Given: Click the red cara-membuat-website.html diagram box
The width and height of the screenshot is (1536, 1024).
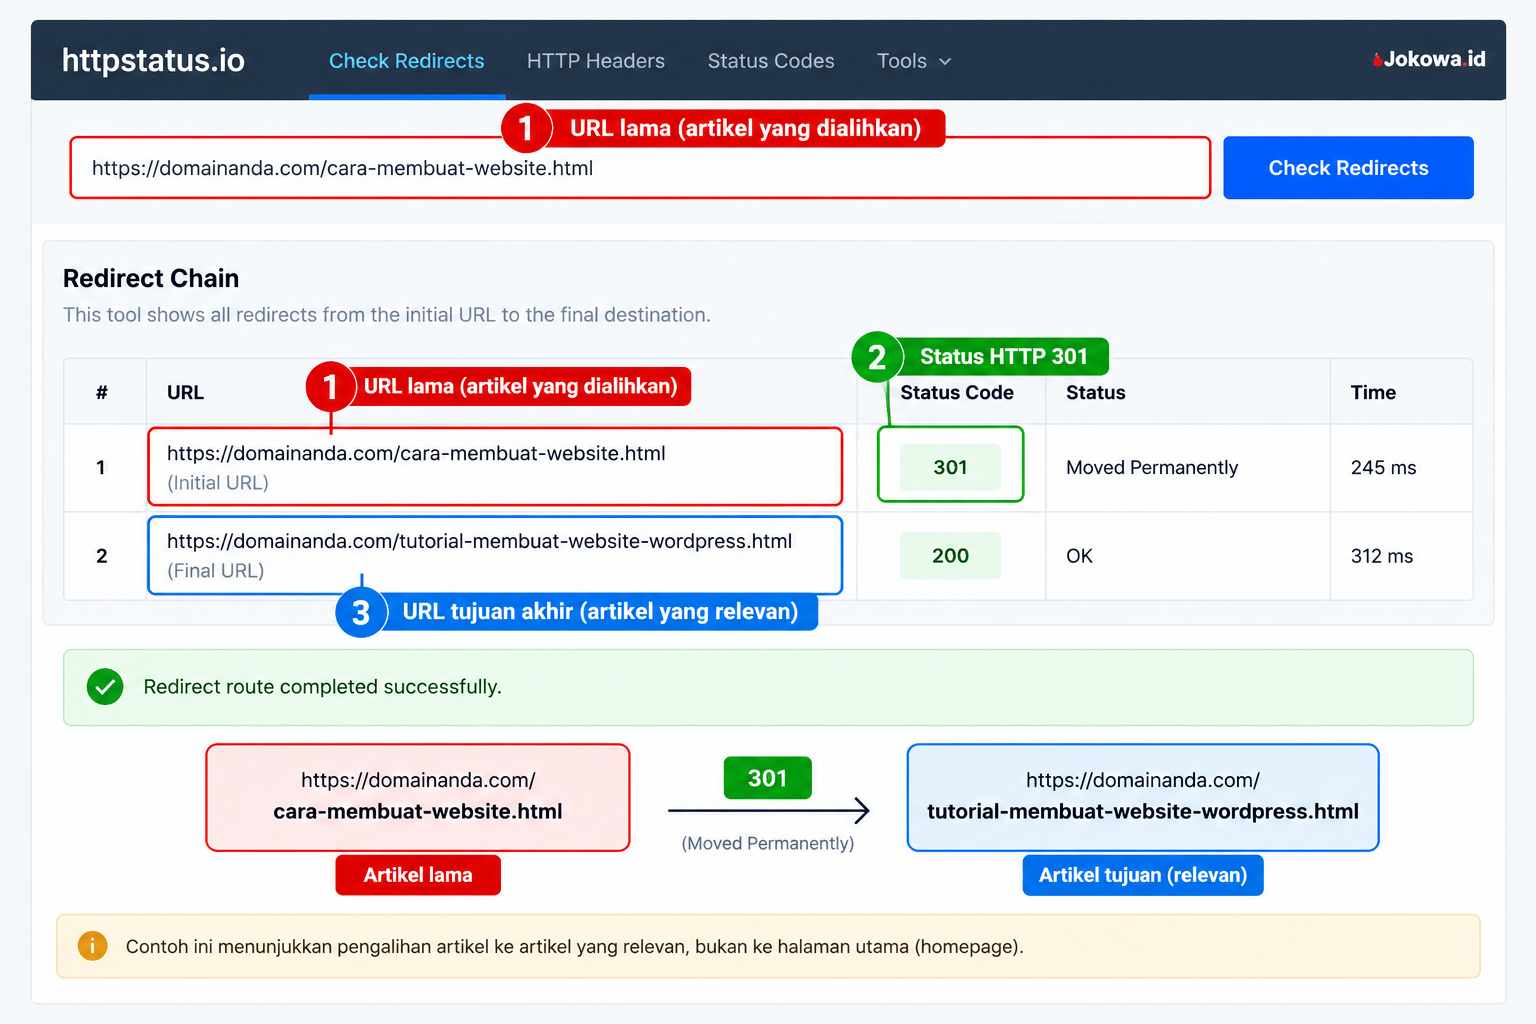Looking at the screenshot, I should 418,797.
